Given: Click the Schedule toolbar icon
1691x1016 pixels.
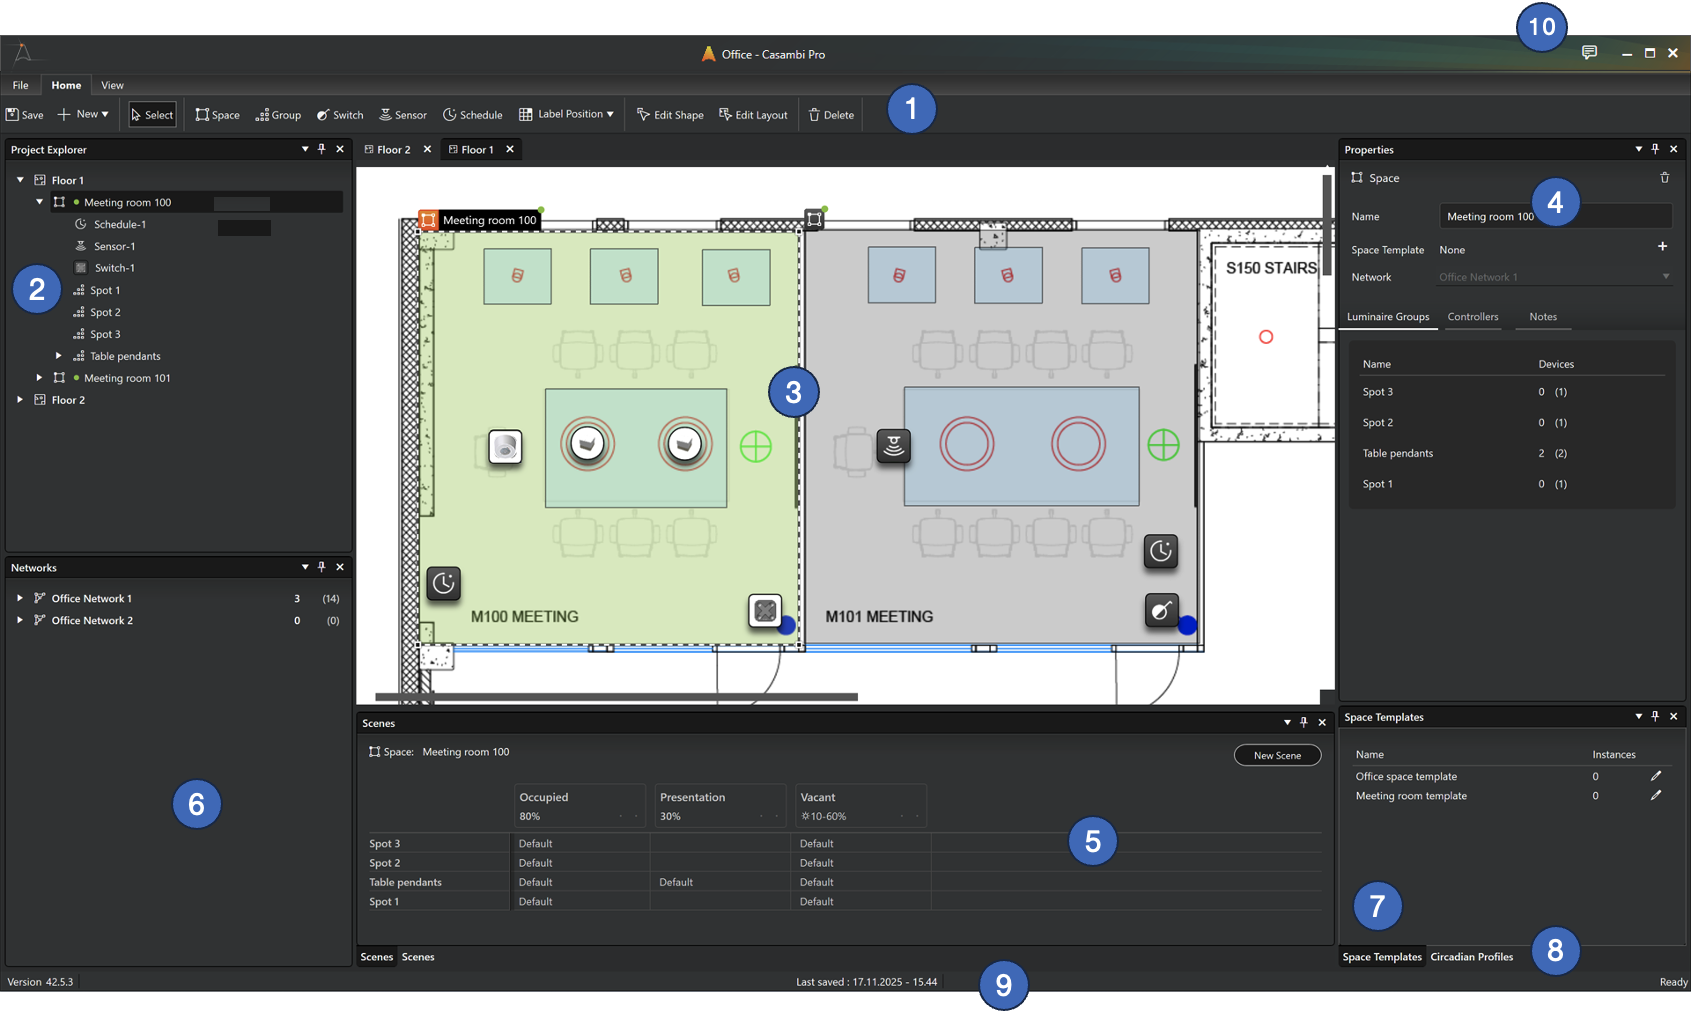Looking at the screenshot, I should [450, 115].
